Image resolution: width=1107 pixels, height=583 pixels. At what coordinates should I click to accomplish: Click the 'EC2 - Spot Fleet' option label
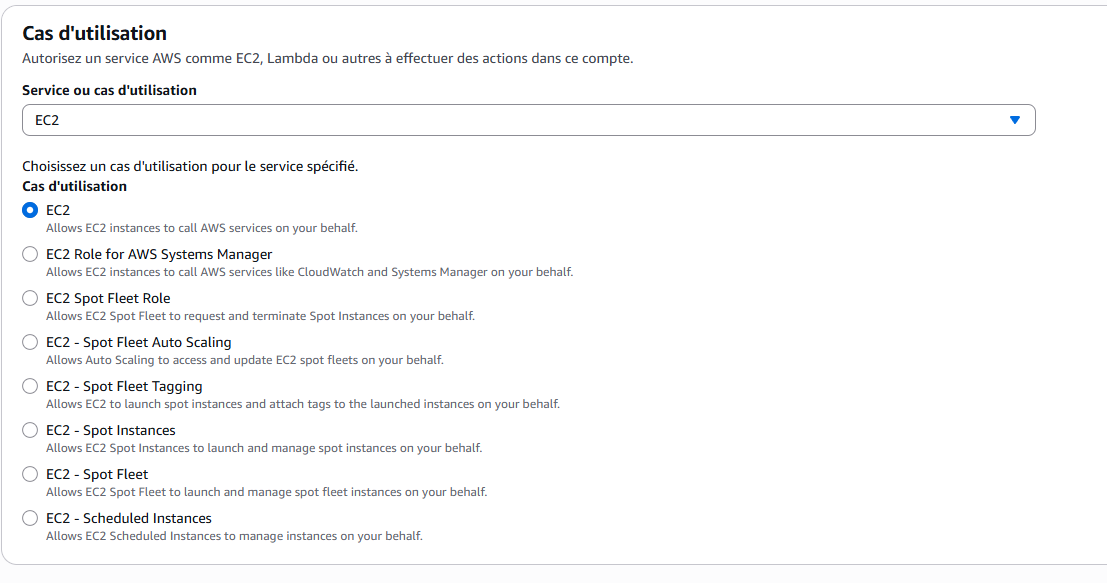[96, 474]
